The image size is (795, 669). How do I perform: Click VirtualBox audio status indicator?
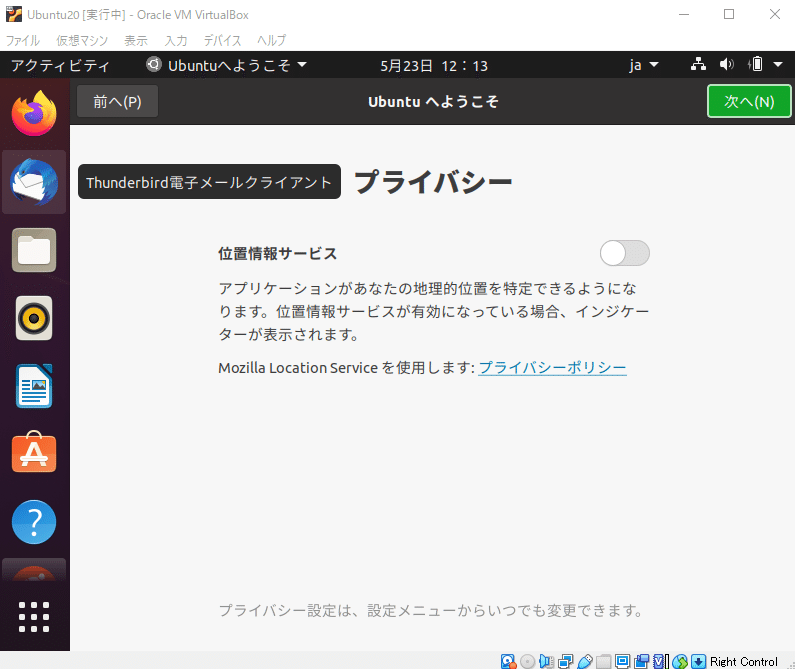pos(546,661)
